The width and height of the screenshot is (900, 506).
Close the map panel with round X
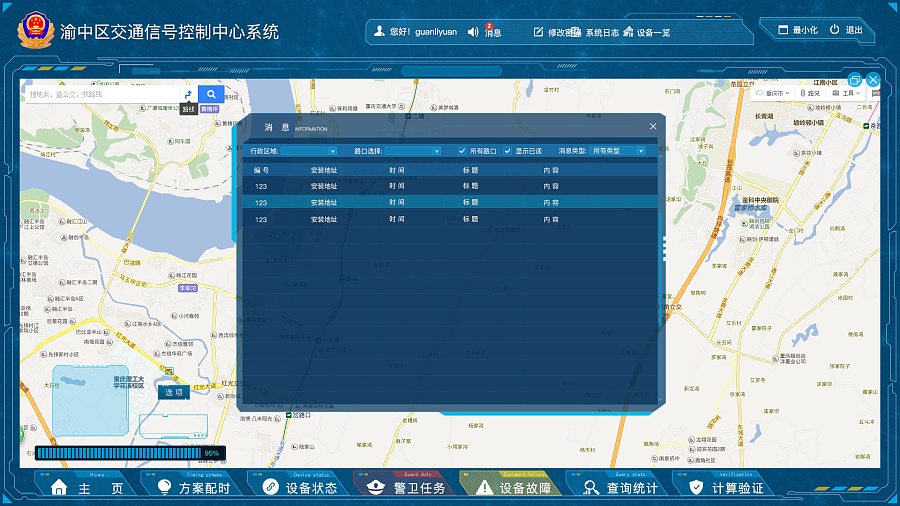click(x=873, y=80)
